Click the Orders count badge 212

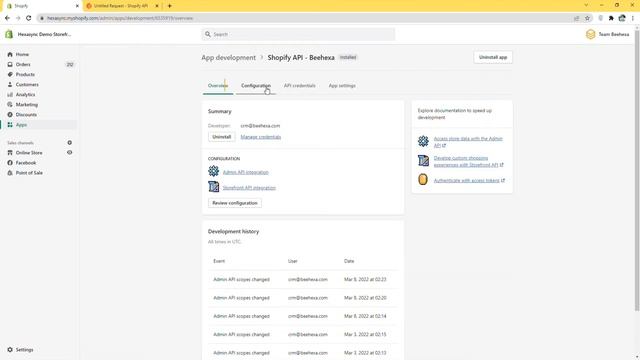(x=70, y=64)
